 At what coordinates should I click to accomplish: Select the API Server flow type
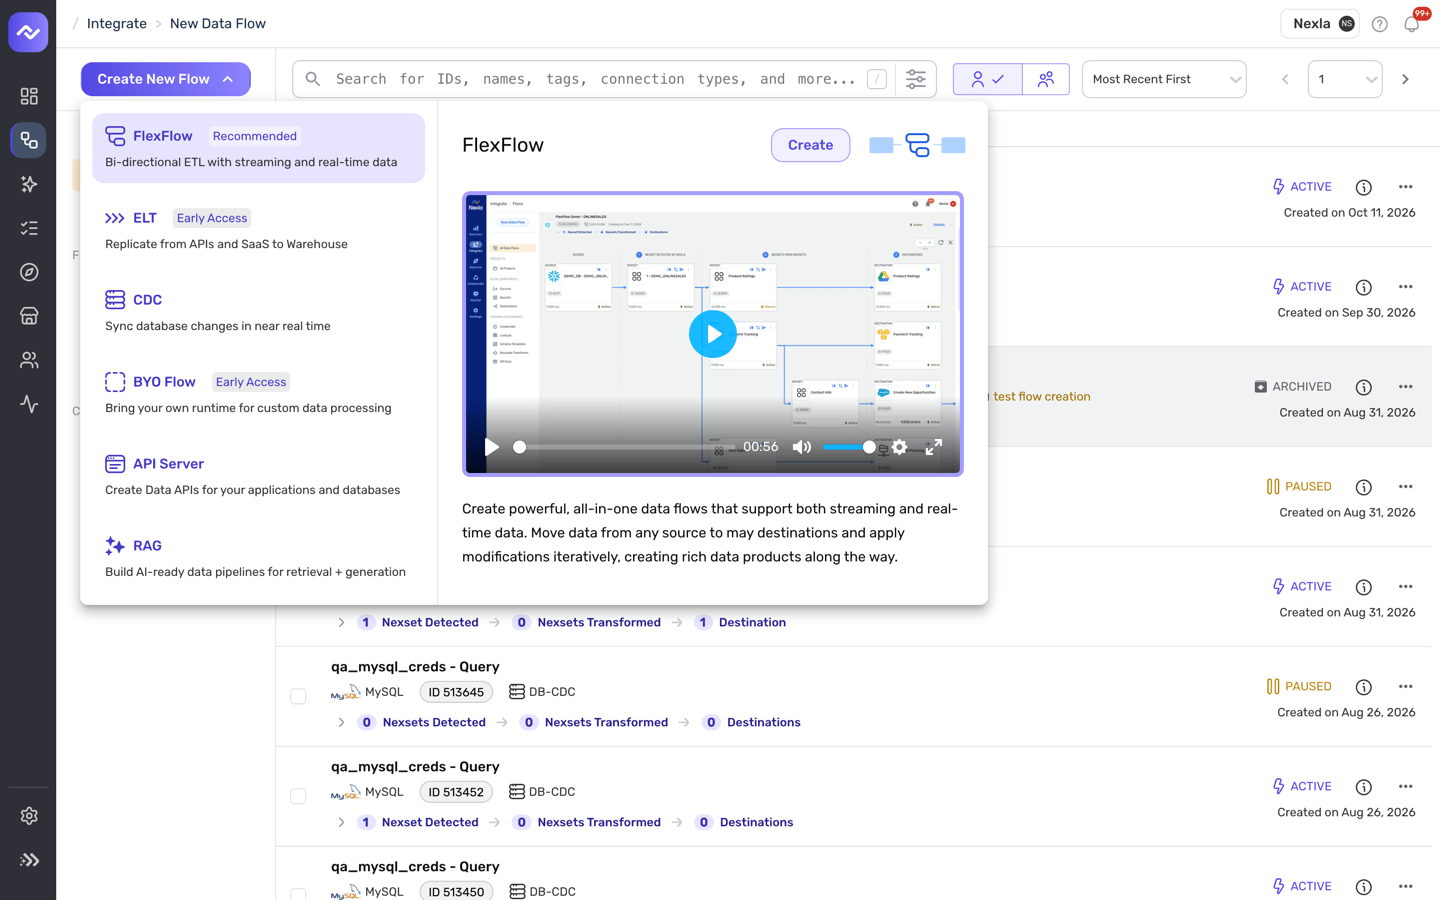(x=258, y=476)
